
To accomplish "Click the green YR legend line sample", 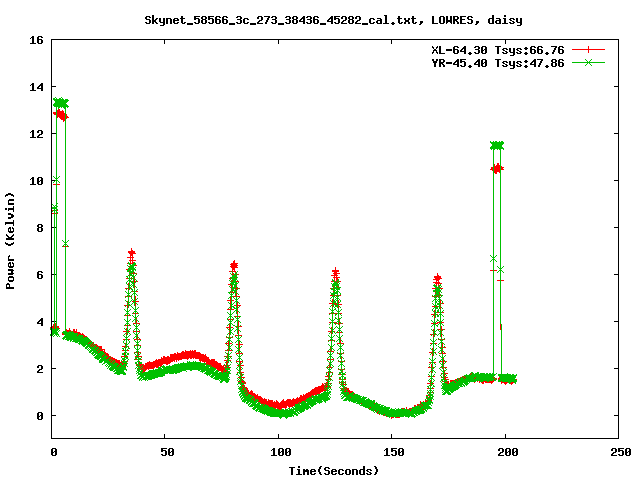I will tap(588, 62).
